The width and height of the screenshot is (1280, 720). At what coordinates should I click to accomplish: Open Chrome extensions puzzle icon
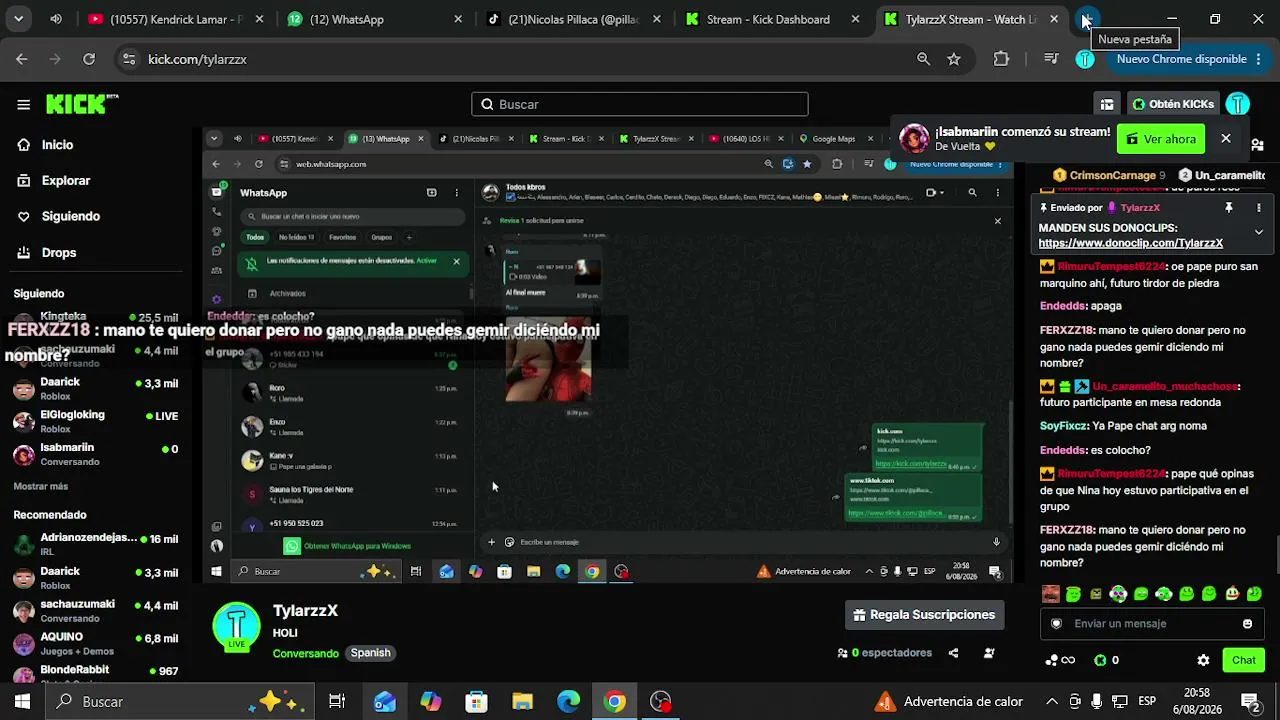point(1001,59)
